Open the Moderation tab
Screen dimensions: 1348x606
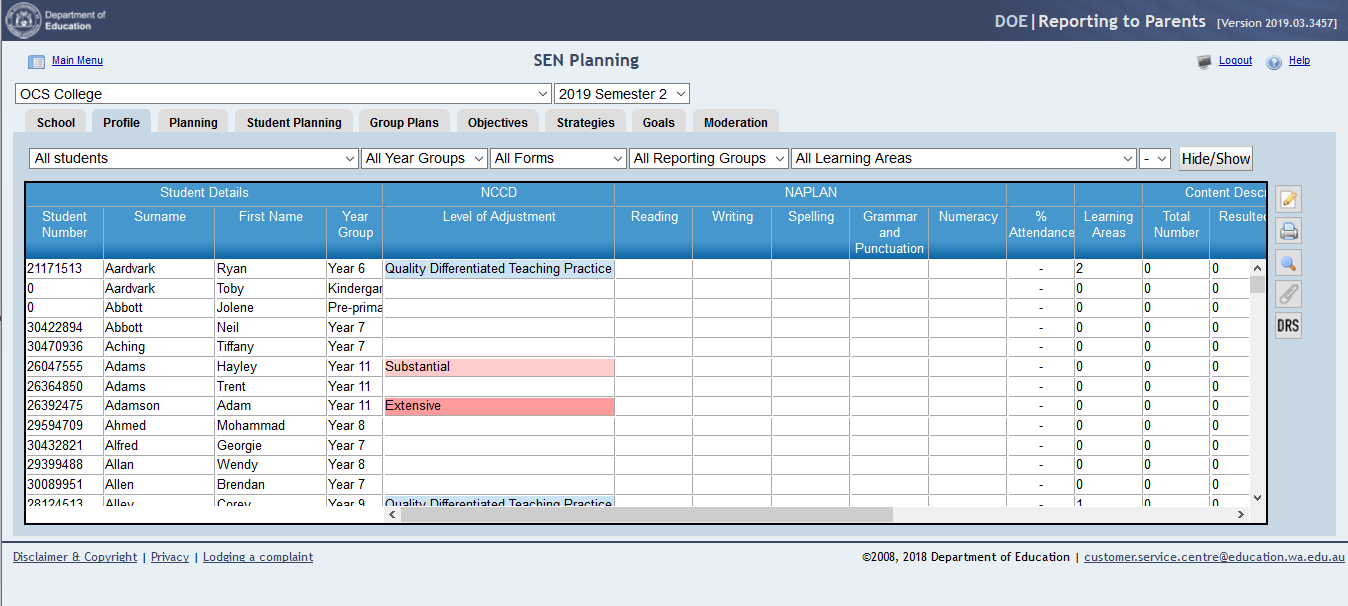pyautogui.click(x=735, y=123)
